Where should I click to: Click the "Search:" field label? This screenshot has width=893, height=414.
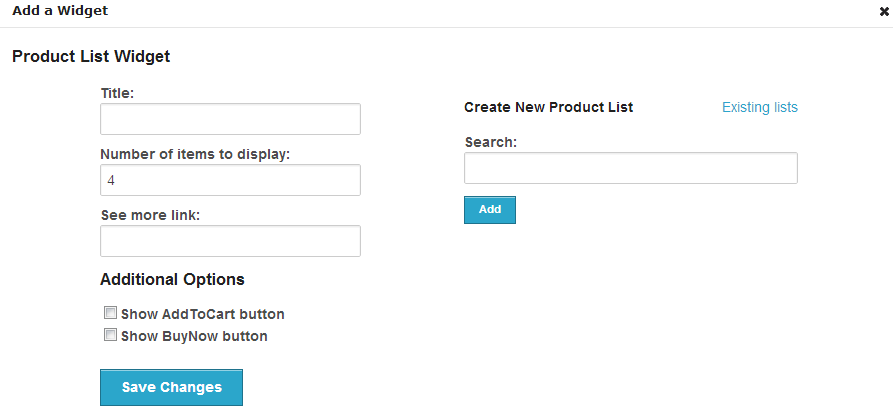[491, 142]
